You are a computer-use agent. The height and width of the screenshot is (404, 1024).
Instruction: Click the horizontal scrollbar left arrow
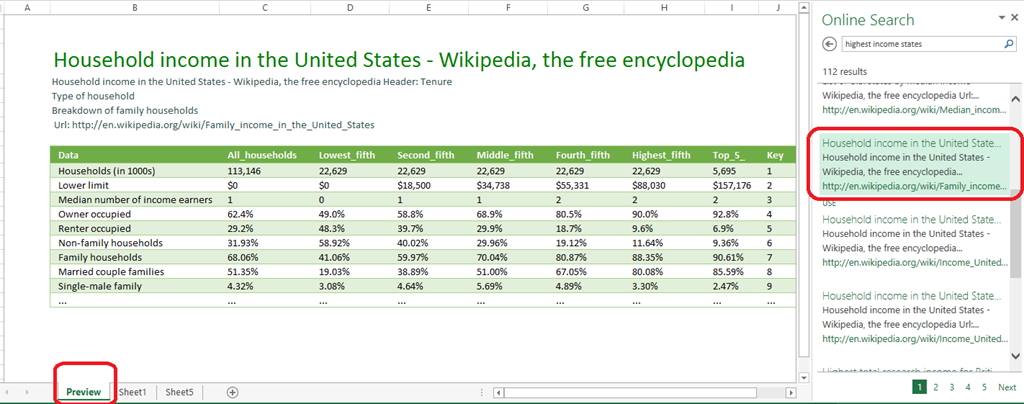point(498,393)
